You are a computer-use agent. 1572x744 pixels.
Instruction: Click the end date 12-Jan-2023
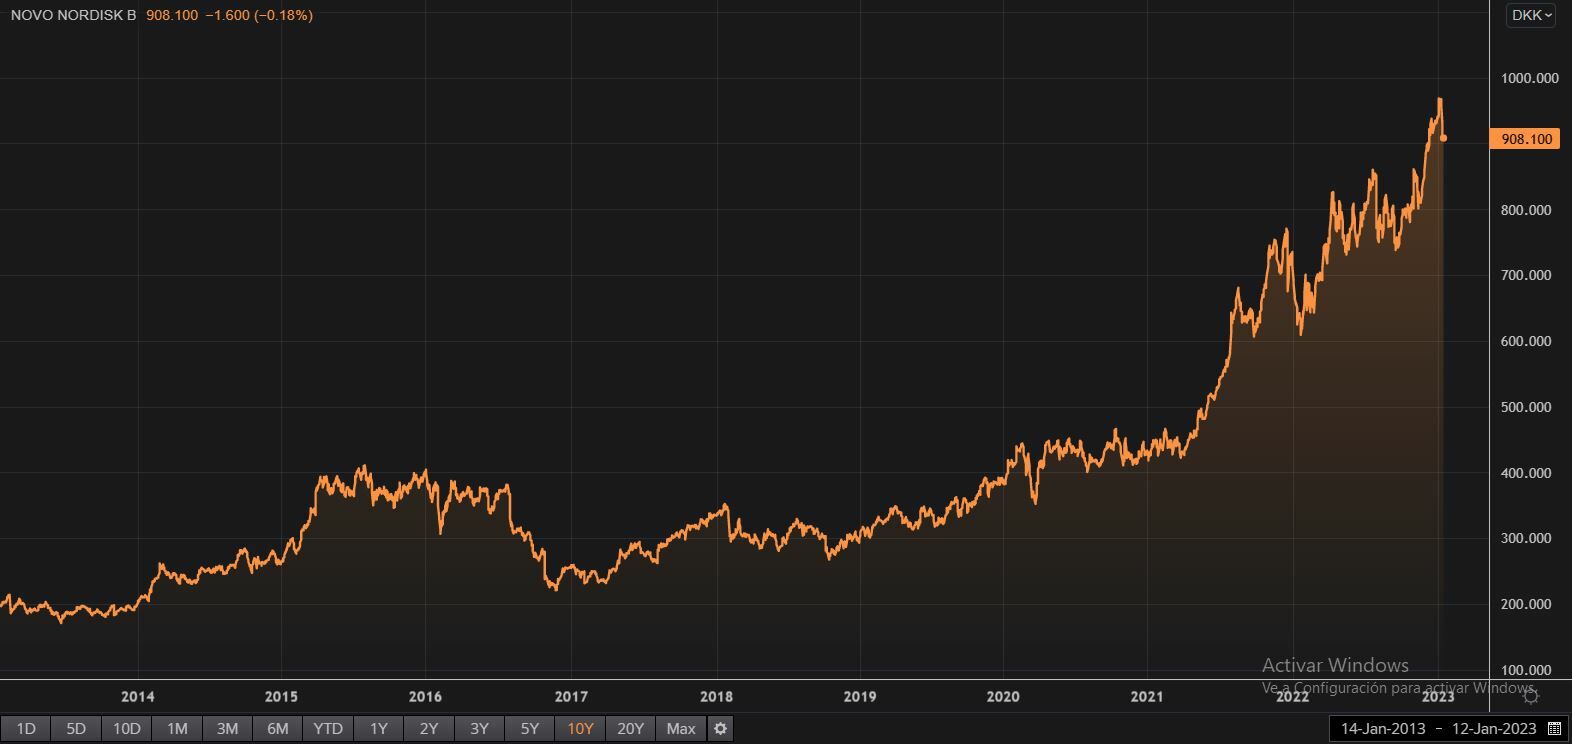tap(1493, 728)
